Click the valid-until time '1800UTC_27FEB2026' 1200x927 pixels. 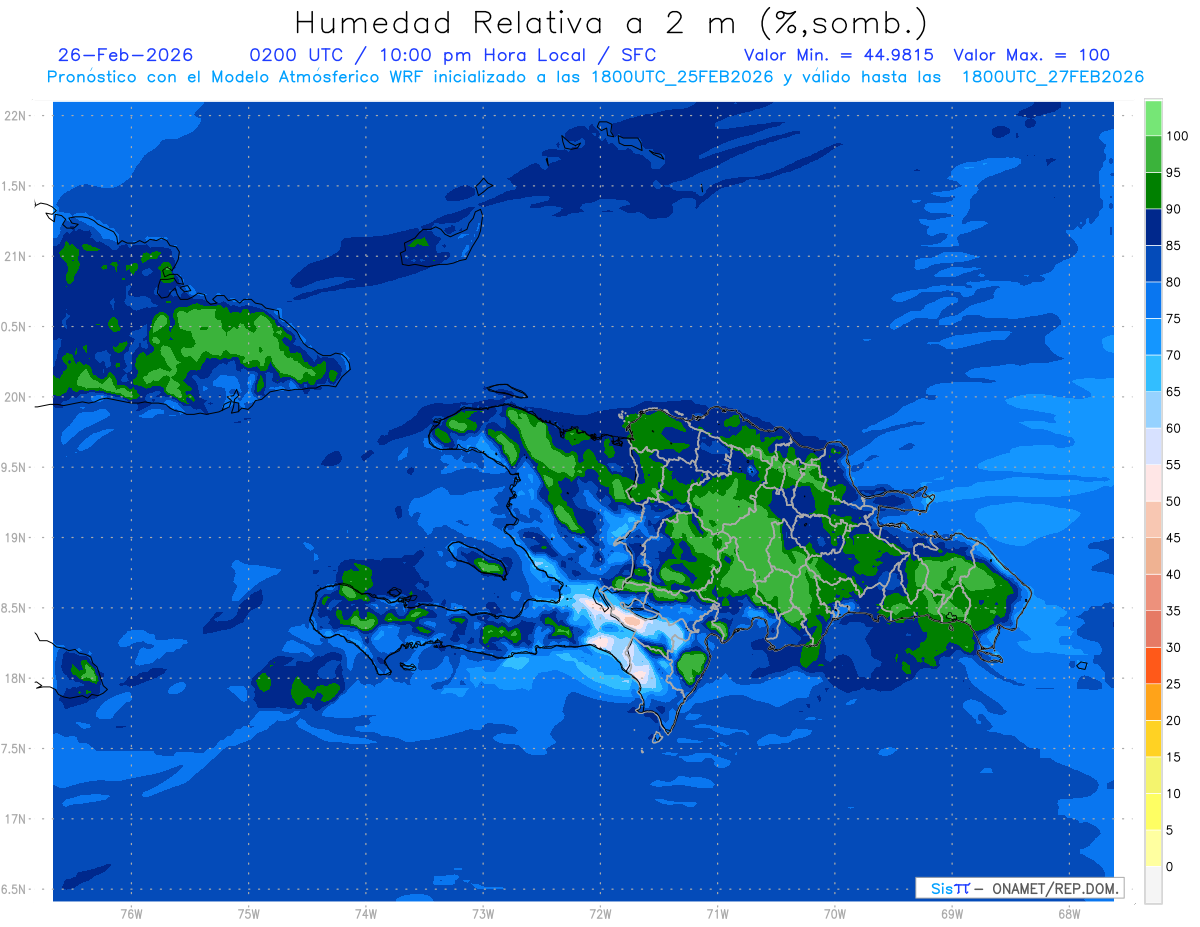[1052, 76]
